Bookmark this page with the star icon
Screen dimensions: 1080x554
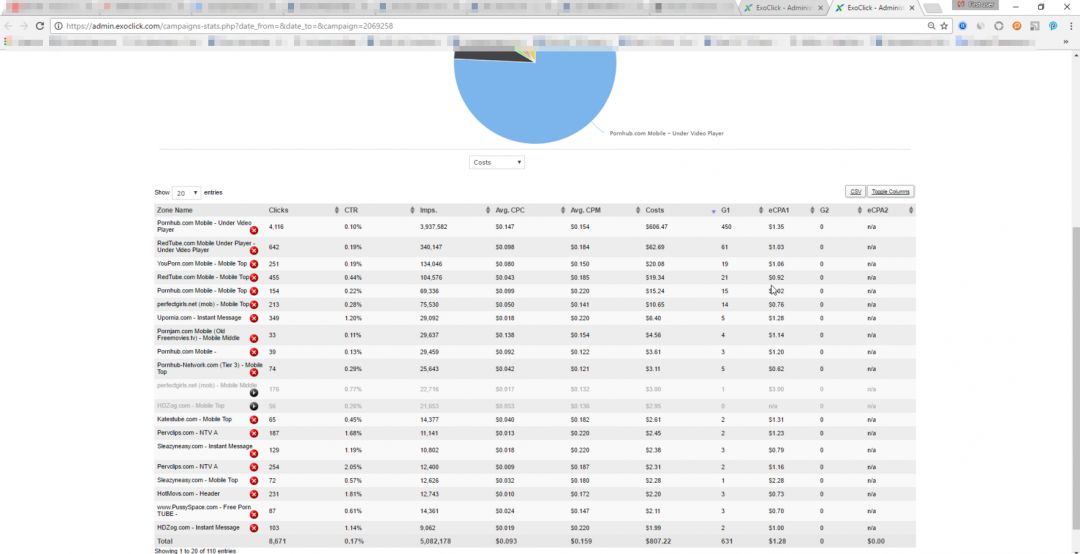pyautogui.click(x=944, y=26)
